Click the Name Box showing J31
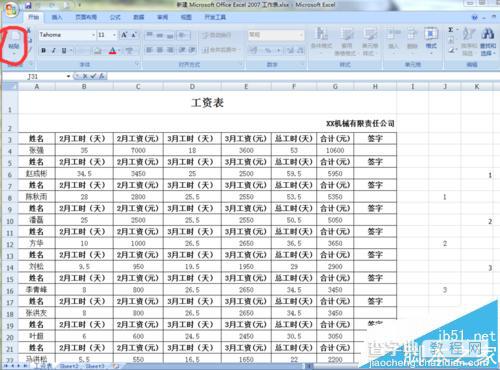 [35, 76]
